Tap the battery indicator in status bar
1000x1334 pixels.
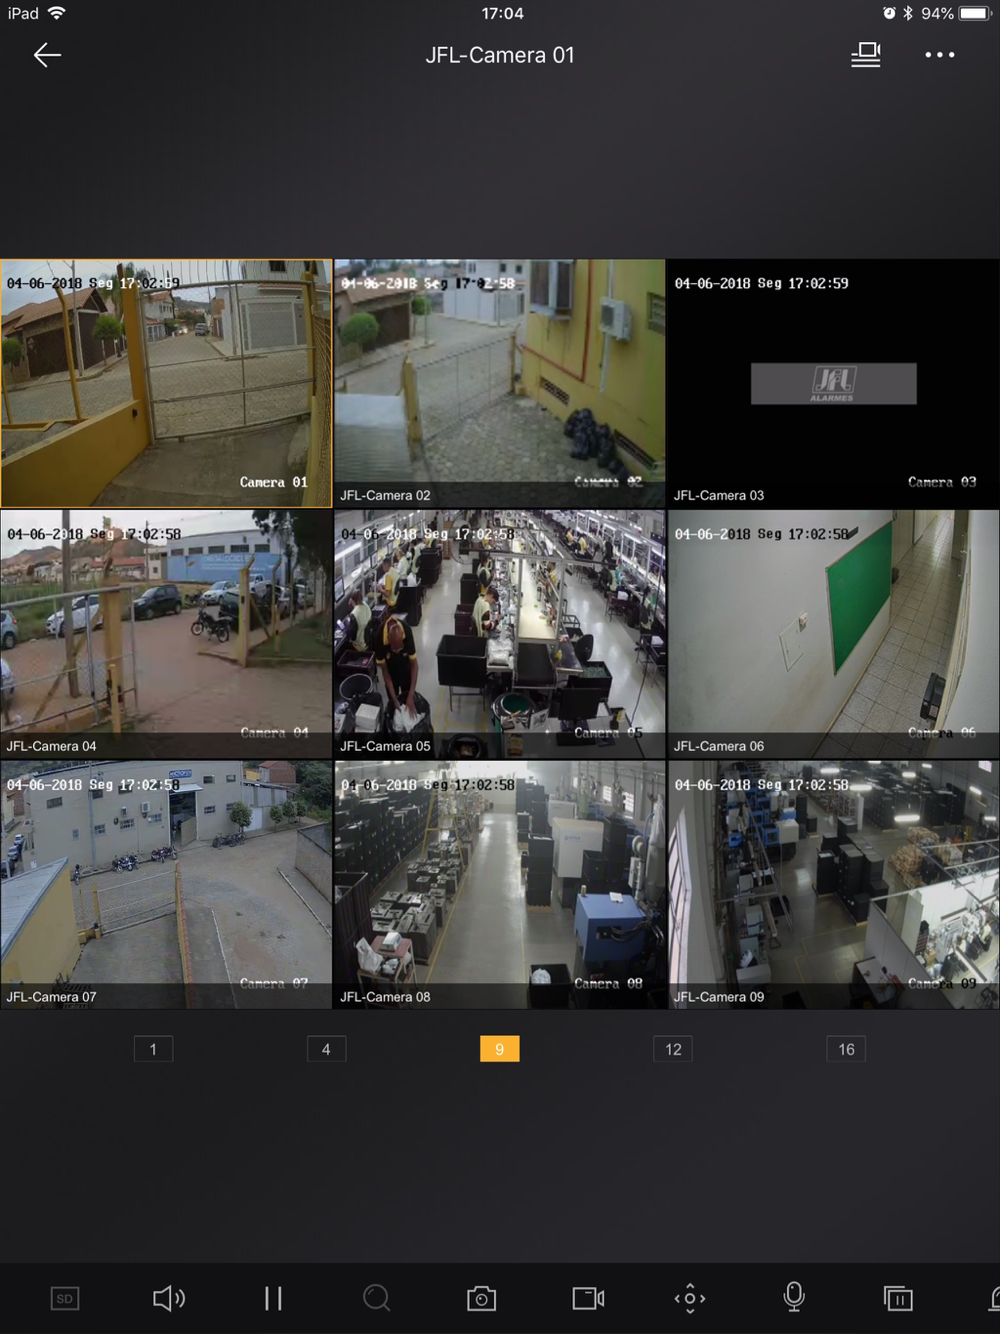pos(974,13)
